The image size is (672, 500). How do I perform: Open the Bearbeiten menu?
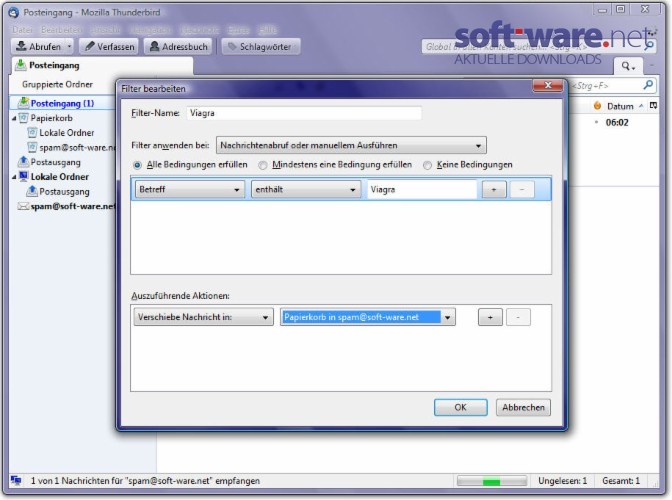[x=61, y=30]
